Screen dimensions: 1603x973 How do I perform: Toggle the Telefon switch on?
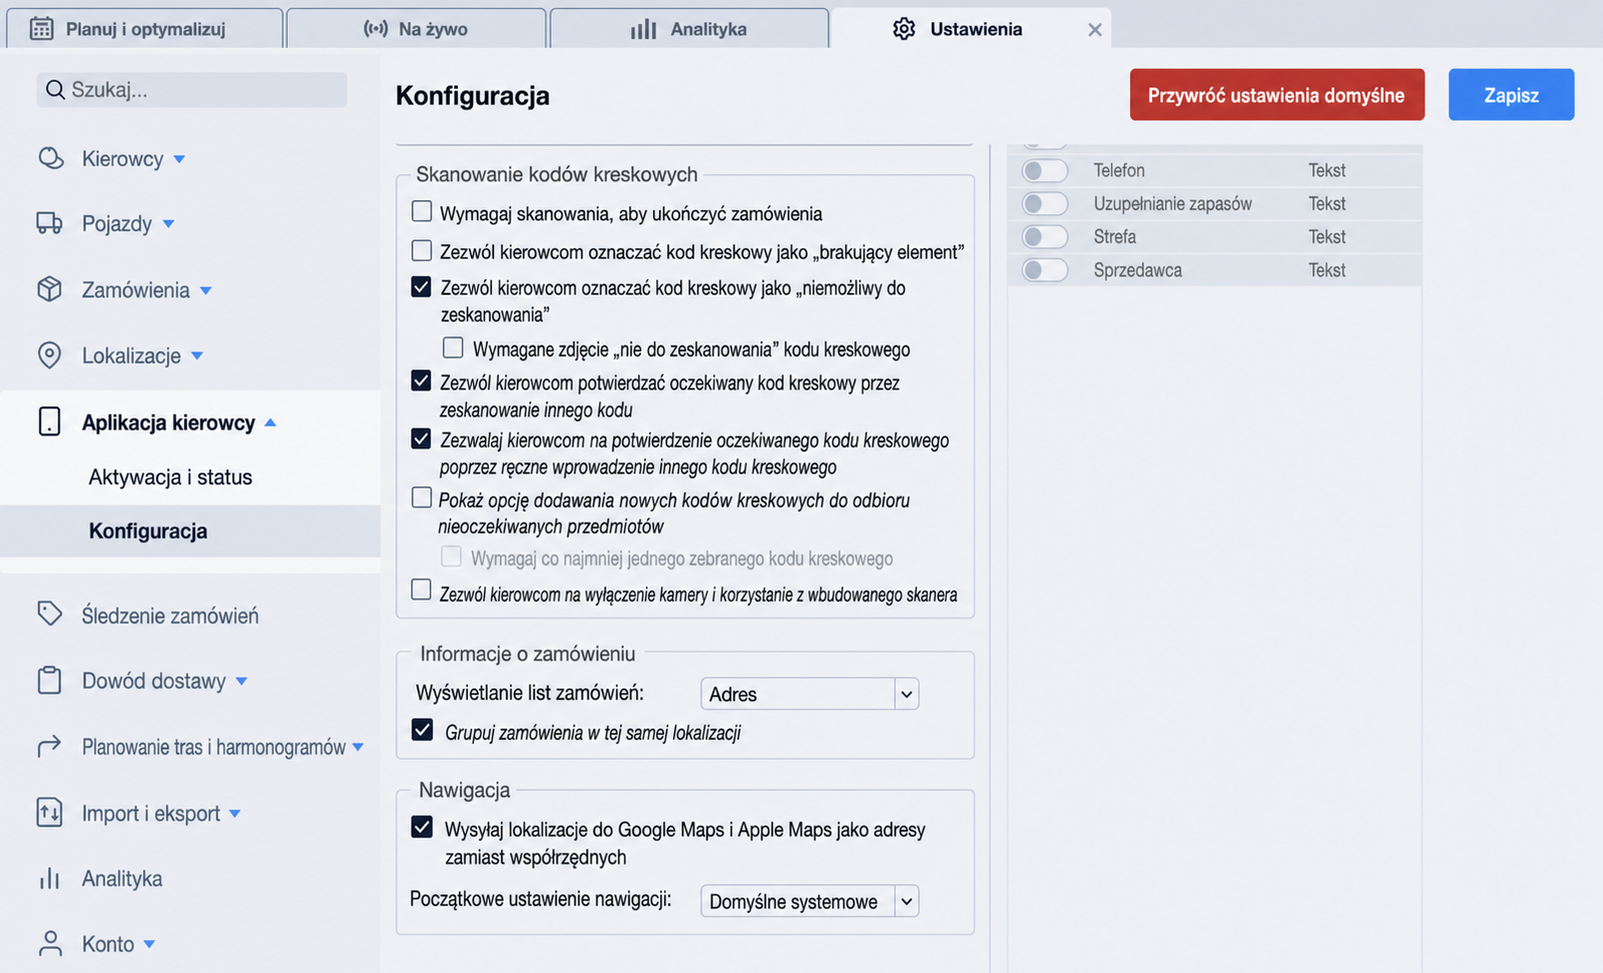click(x=1045, y=171)
